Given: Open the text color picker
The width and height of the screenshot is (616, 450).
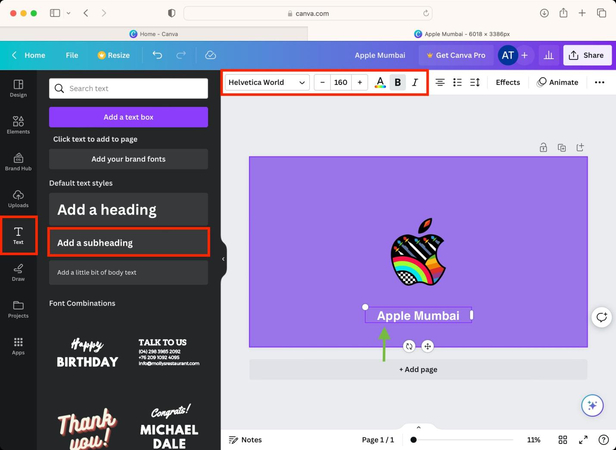Looking at the screenshot, I should point(380,83).
